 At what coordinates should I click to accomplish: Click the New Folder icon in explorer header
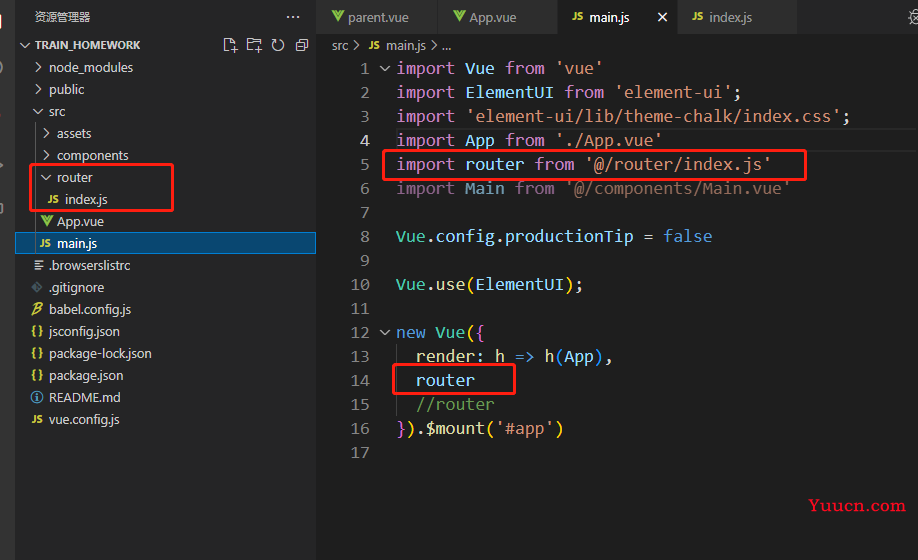254,45
